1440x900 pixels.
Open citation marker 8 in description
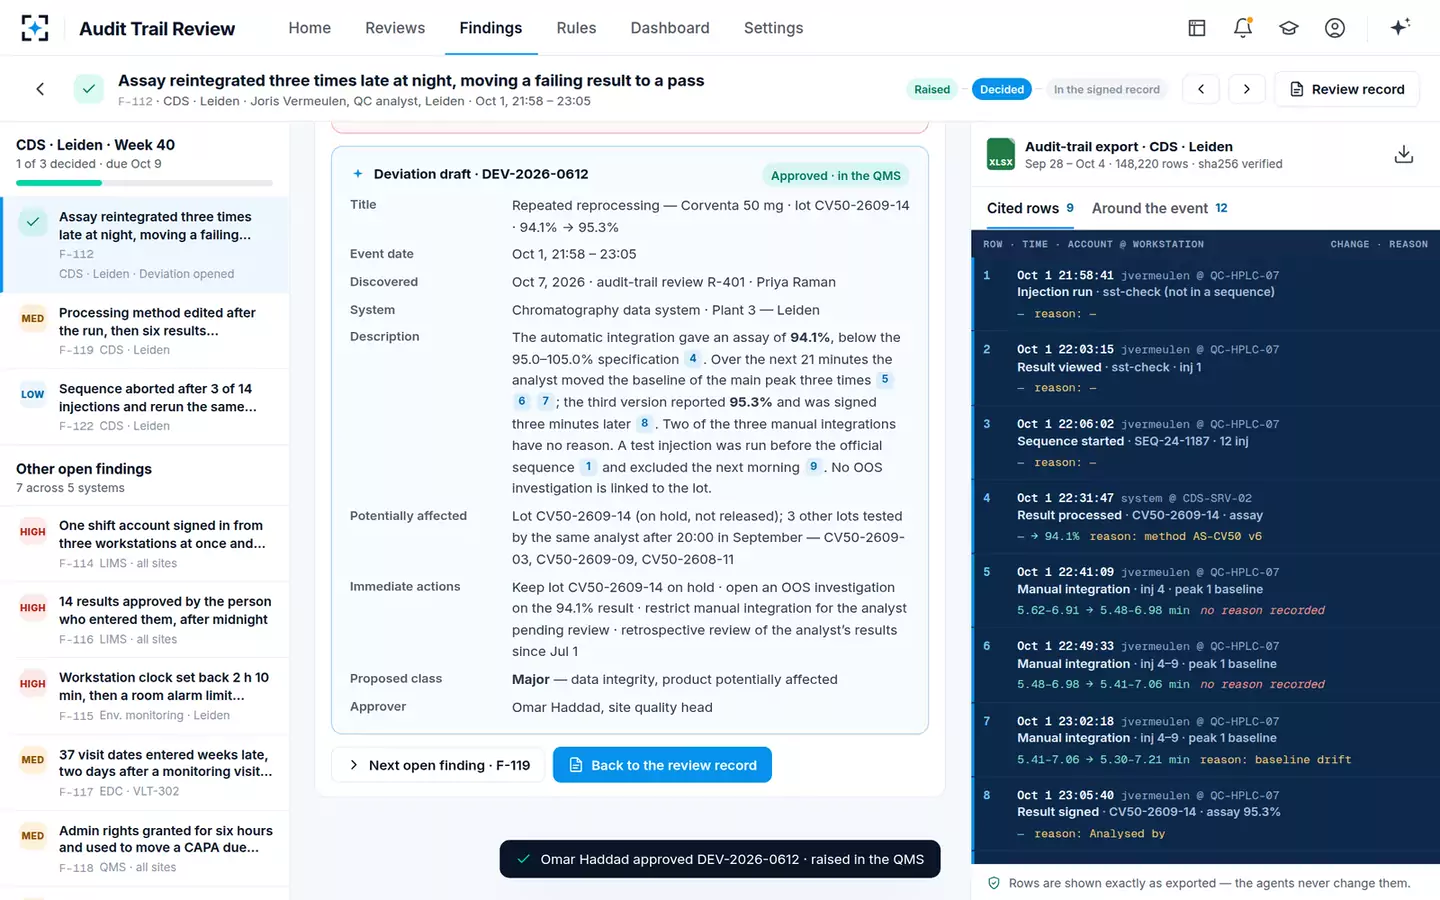645,423
